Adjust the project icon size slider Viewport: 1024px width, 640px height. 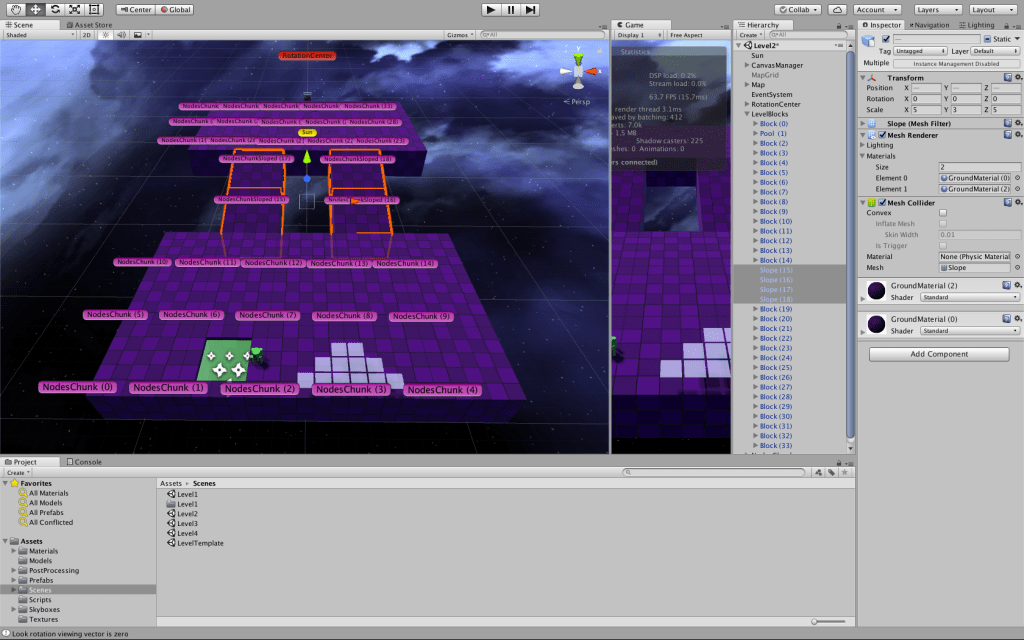point(828,621)
